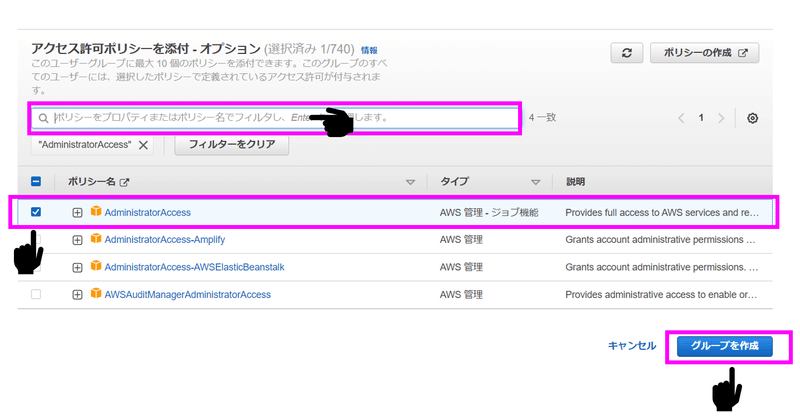The image size is (800, 420).
Task: Expand the AdministratorAccess-Amplify policy details
Action: (77, 240)
